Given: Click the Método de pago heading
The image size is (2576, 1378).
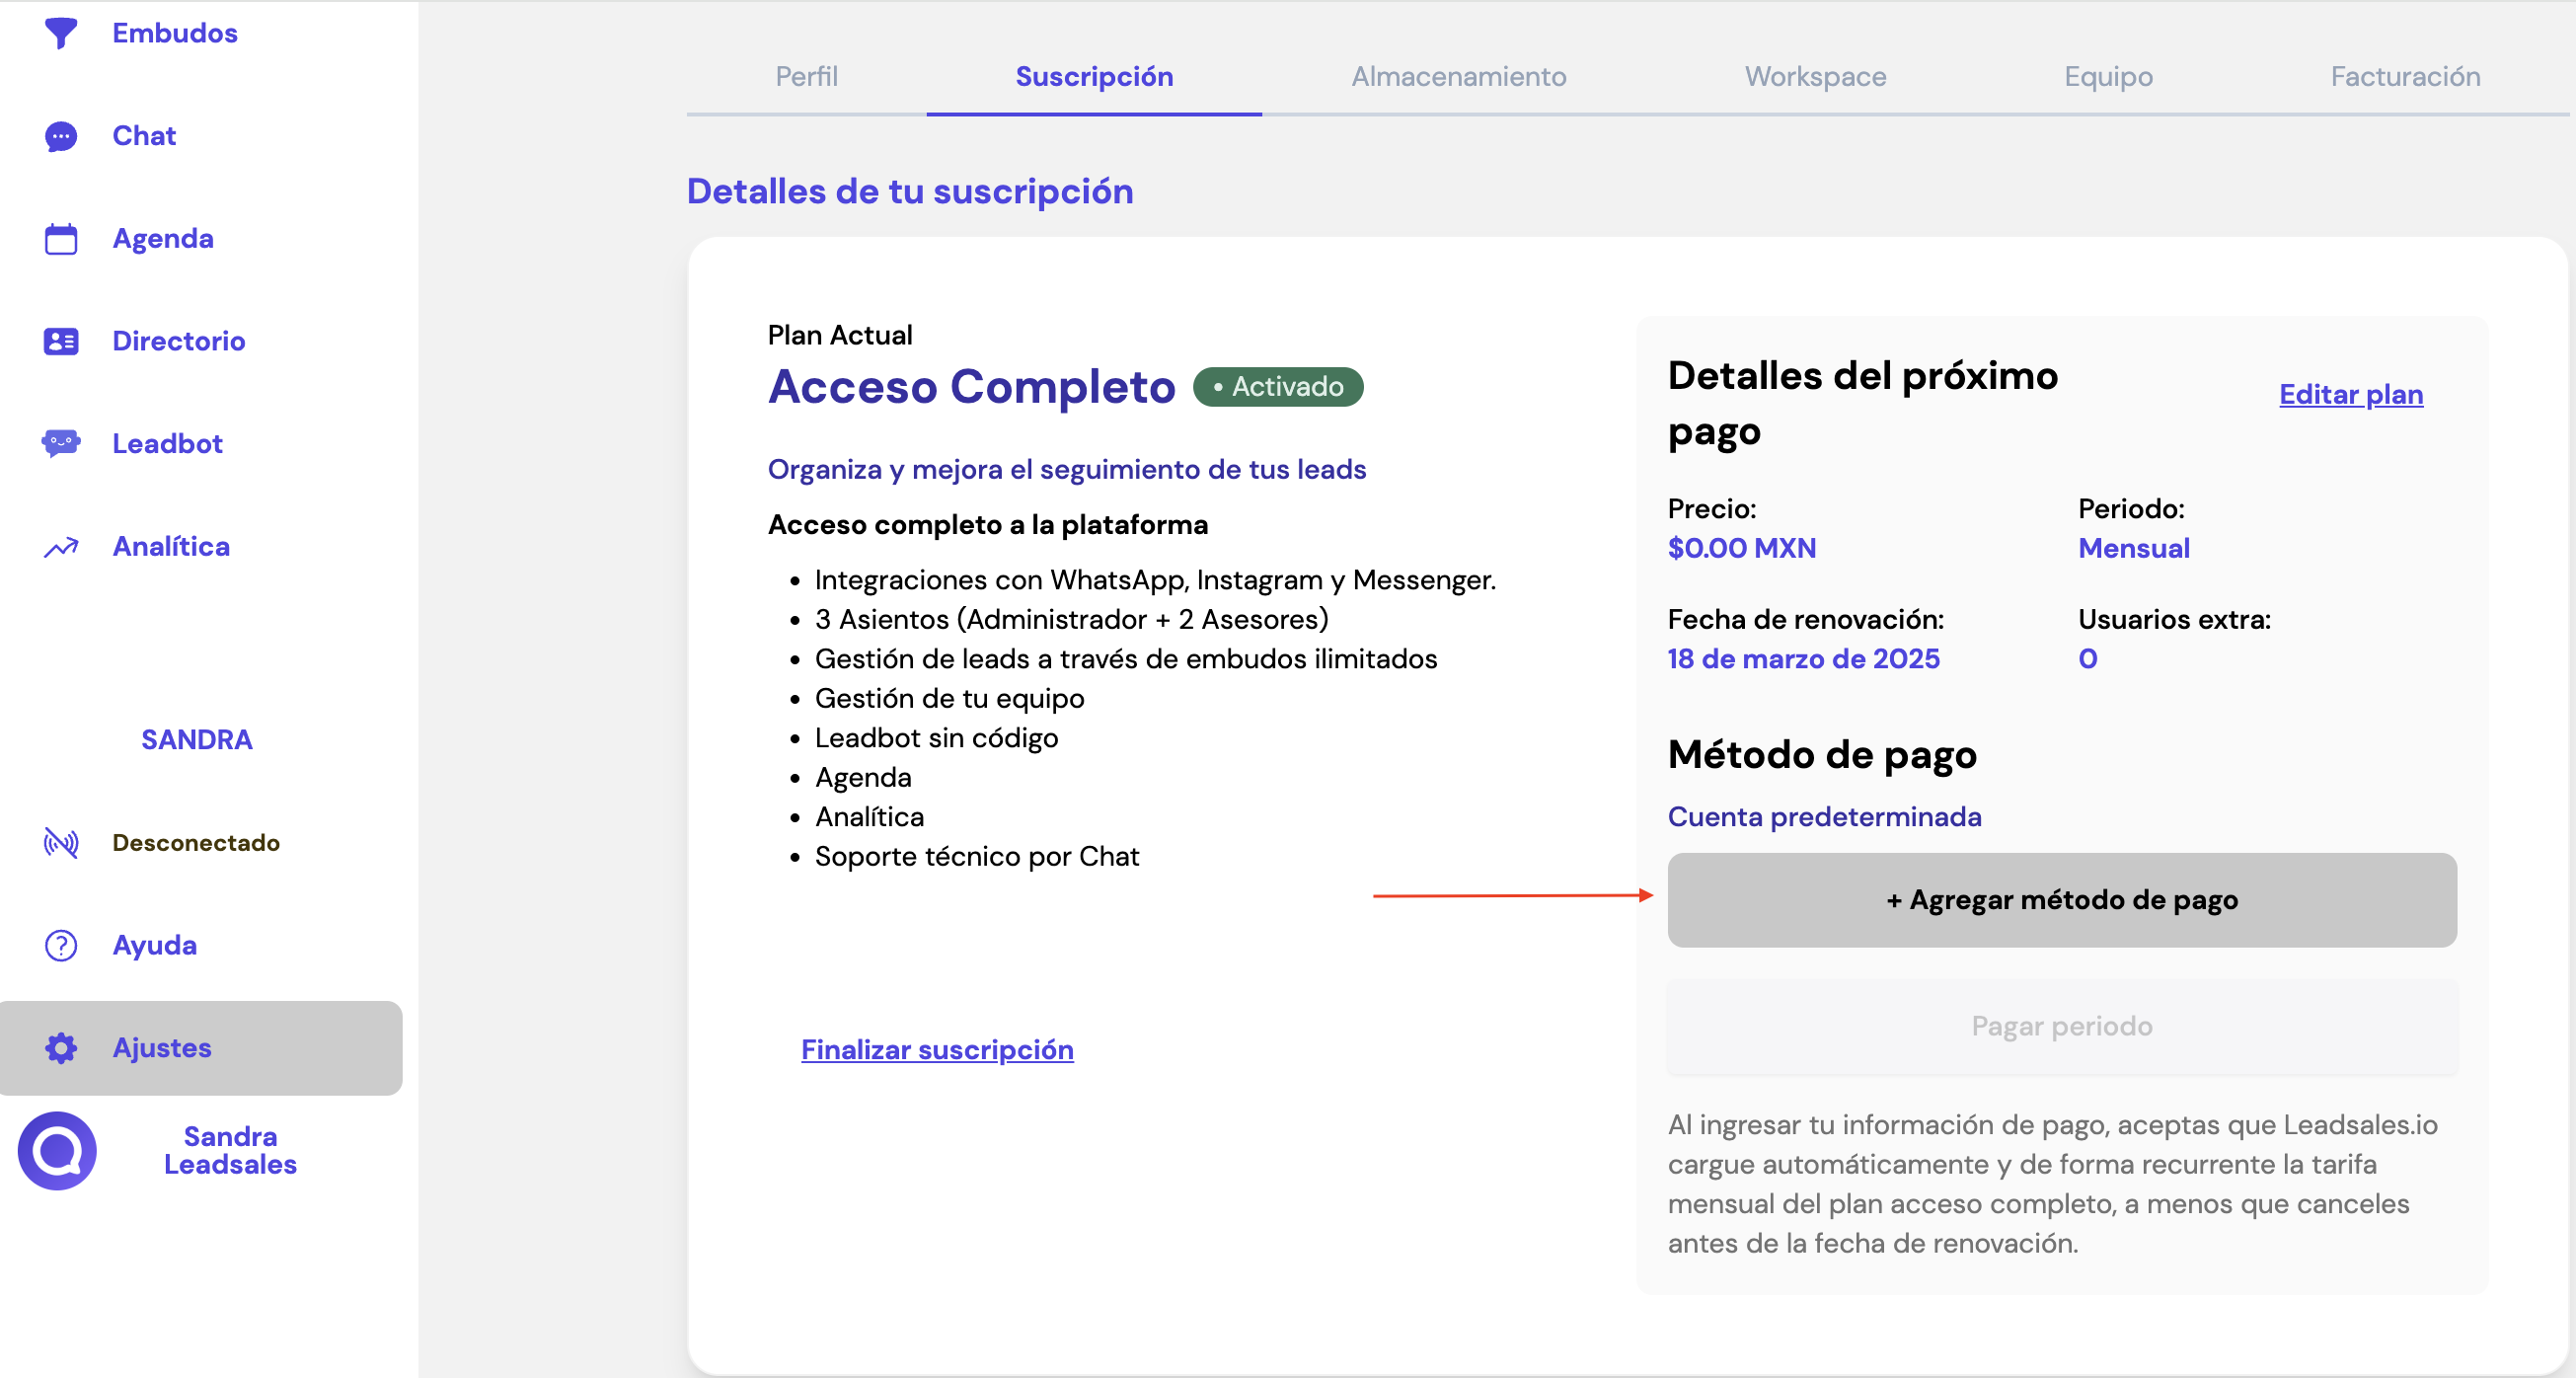Looking at the screenshot, I should coord(1822,755).
